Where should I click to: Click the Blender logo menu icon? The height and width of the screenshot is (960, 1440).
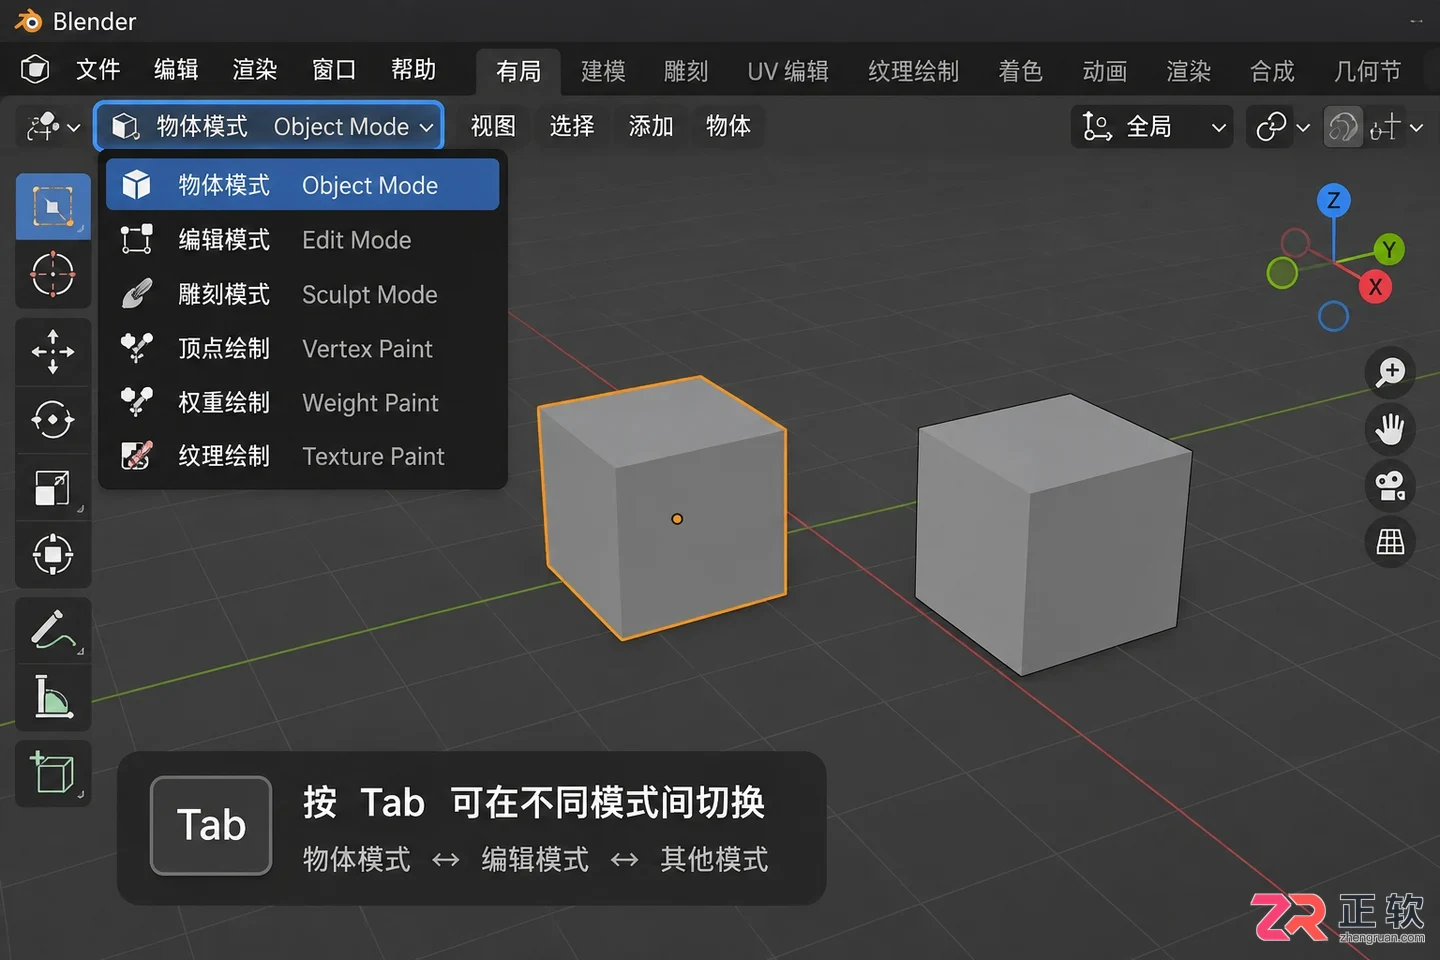(x=35, y=69)
